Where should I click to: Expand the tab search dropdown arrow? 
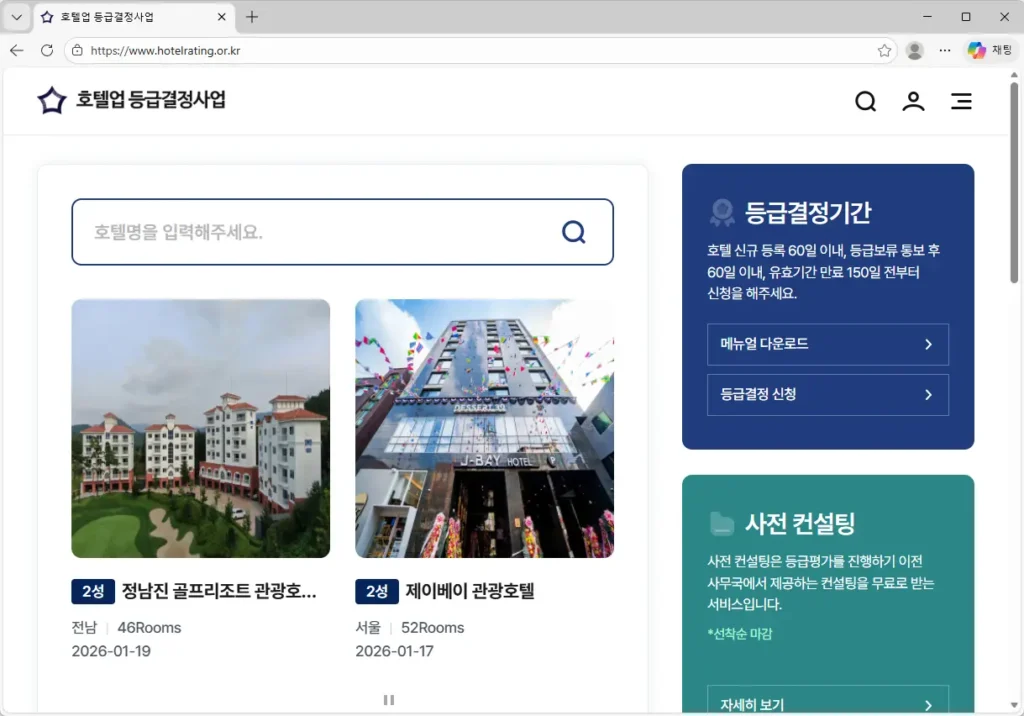(16, 17)
